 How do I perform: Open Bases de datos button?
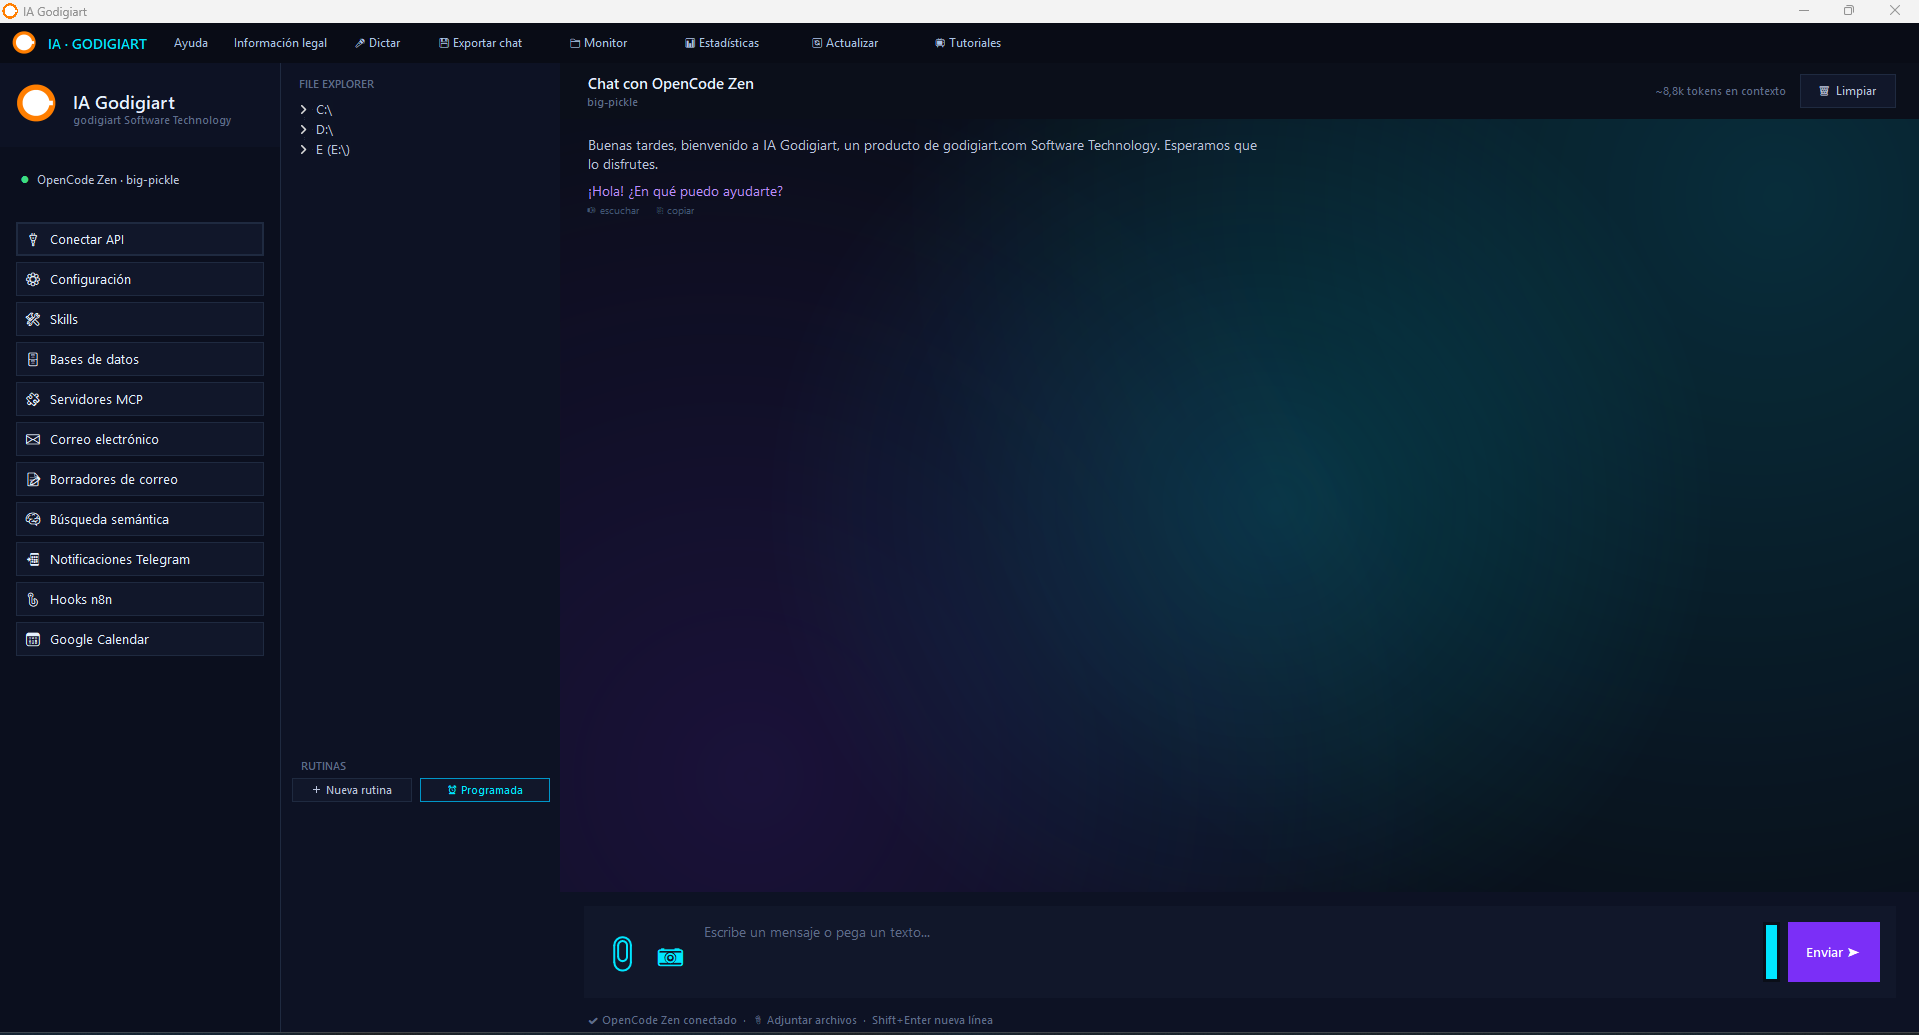pyautogui.click(x=140, y=359)
